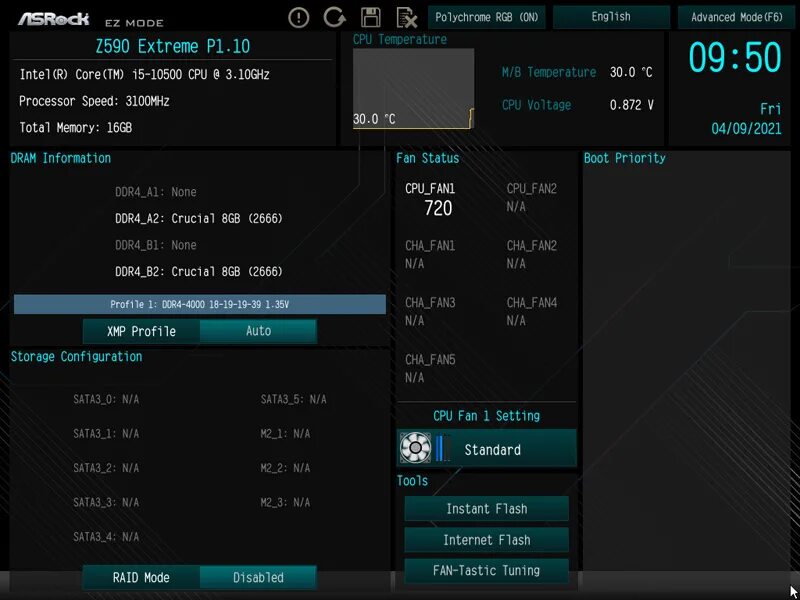Click the CHA_FAN1 N/A entry
This screenshot has height=600, width=800.
pos(430,255)
